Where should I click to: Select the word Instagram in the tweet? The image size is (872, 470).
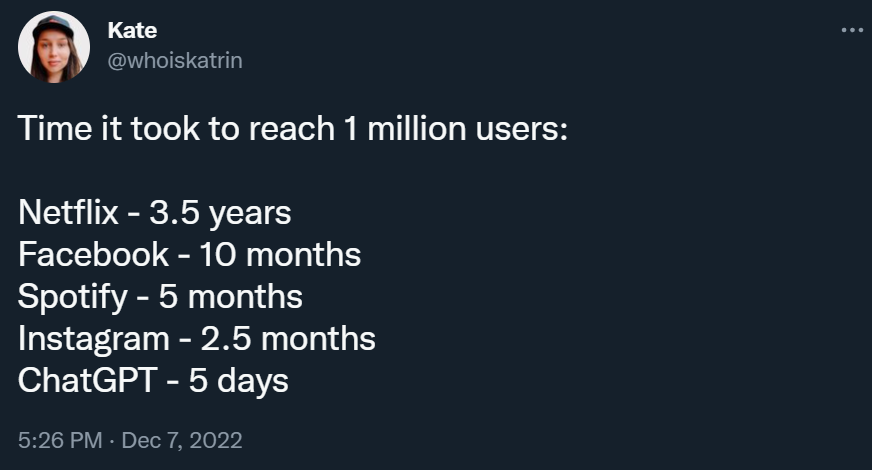point(93,339)
